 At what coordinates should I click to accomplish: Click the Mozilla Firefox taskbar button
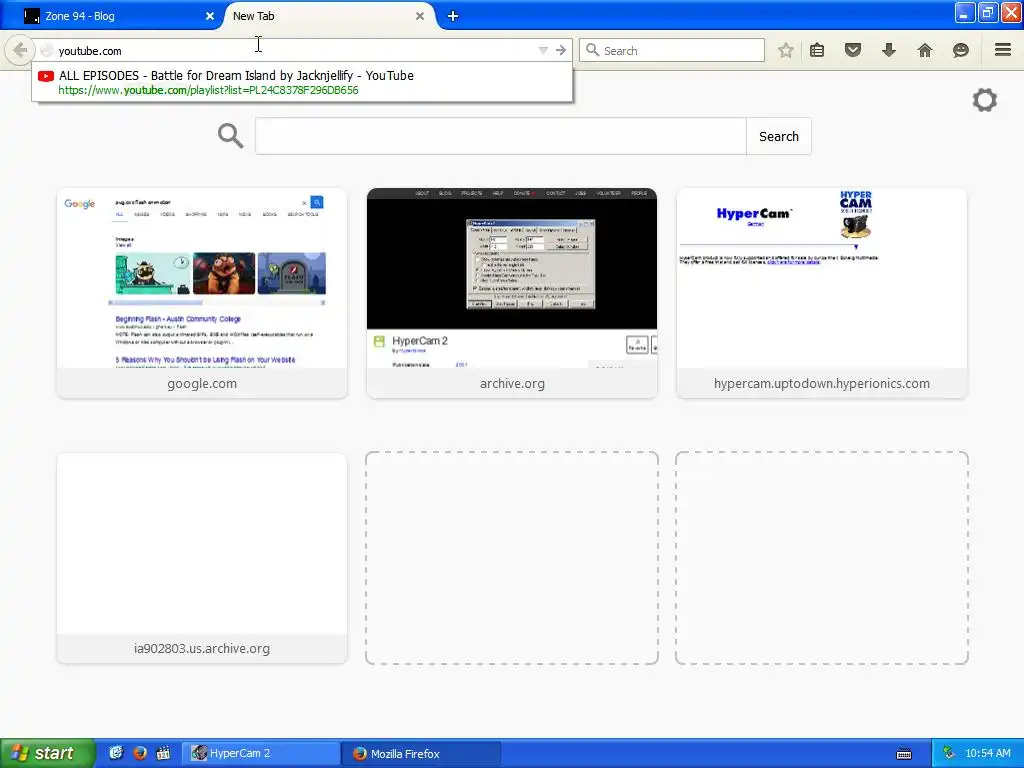421,754
